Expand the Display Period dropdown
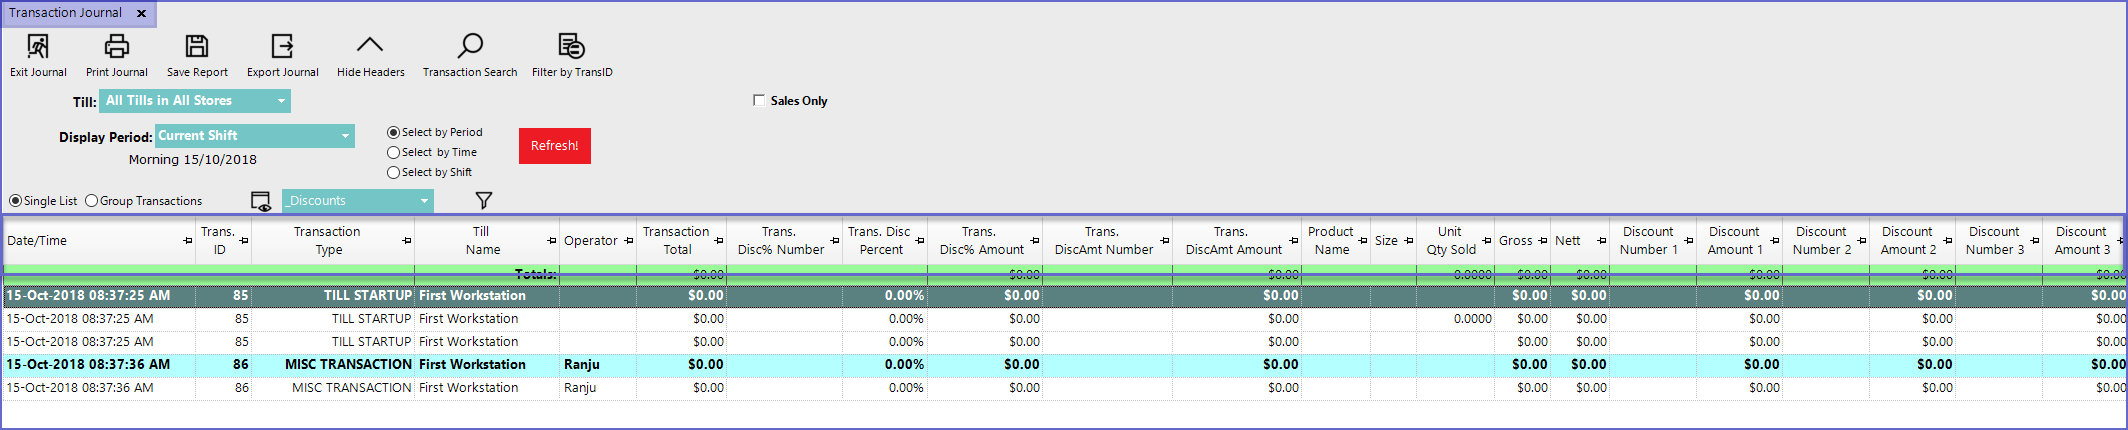Screen dimensions: 2128x430 (x=345, y=136)
